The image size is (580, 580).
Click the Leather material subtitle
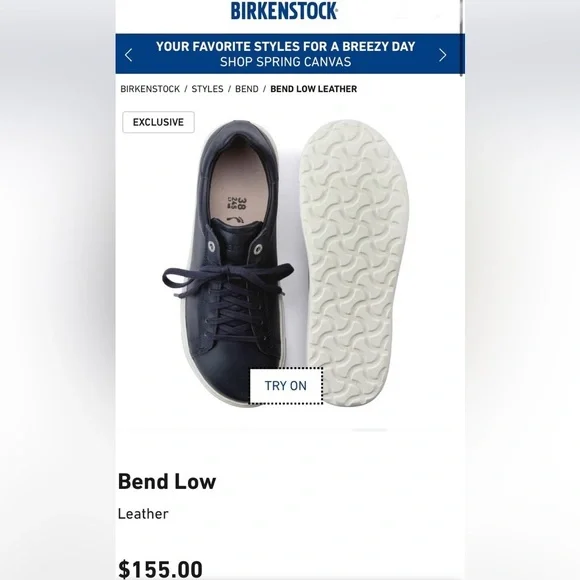tap(143, 514)
